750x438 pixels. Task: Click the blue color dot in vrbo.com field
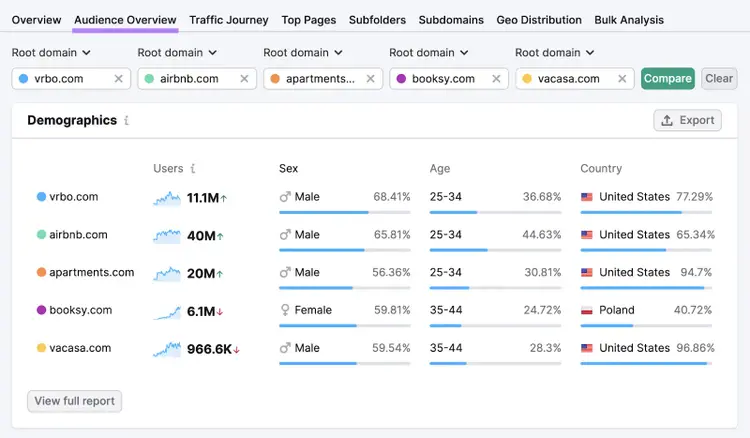(x=23, y=78)
